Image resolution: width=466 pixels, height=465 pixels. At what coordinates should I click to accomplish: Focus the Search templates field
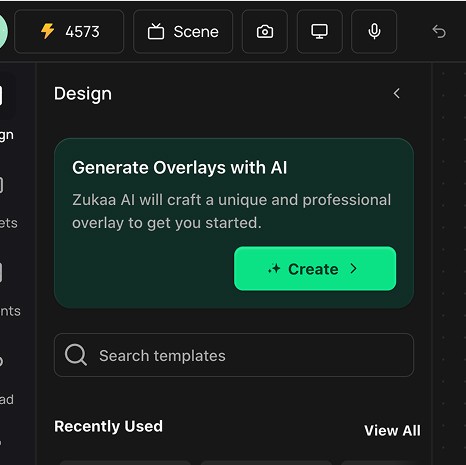(234, 355)
